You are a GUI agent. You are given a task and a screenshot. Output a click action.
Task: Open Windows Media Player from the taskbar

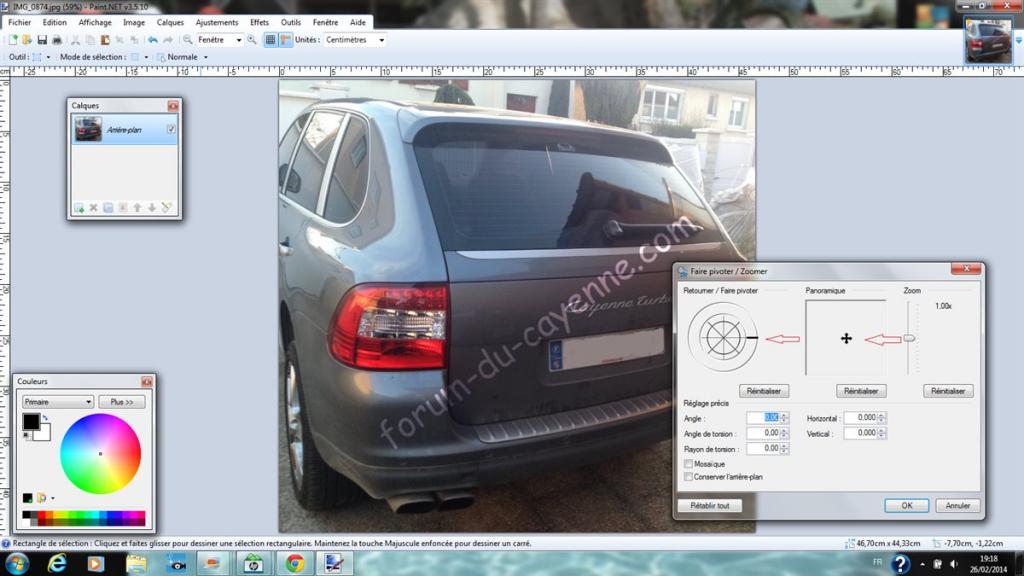(x=96, y=563)
